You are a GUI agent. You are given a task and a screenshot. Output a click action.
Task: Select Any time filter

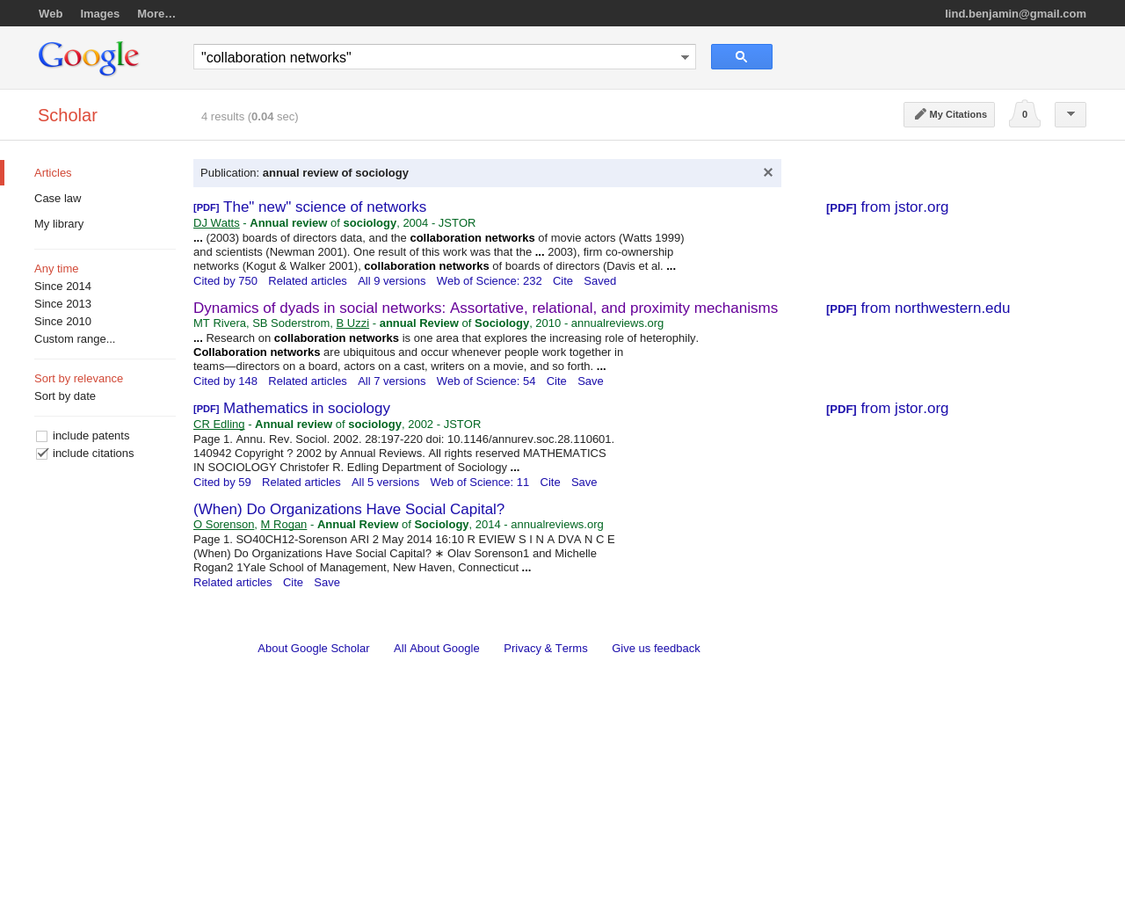(56, 268)
